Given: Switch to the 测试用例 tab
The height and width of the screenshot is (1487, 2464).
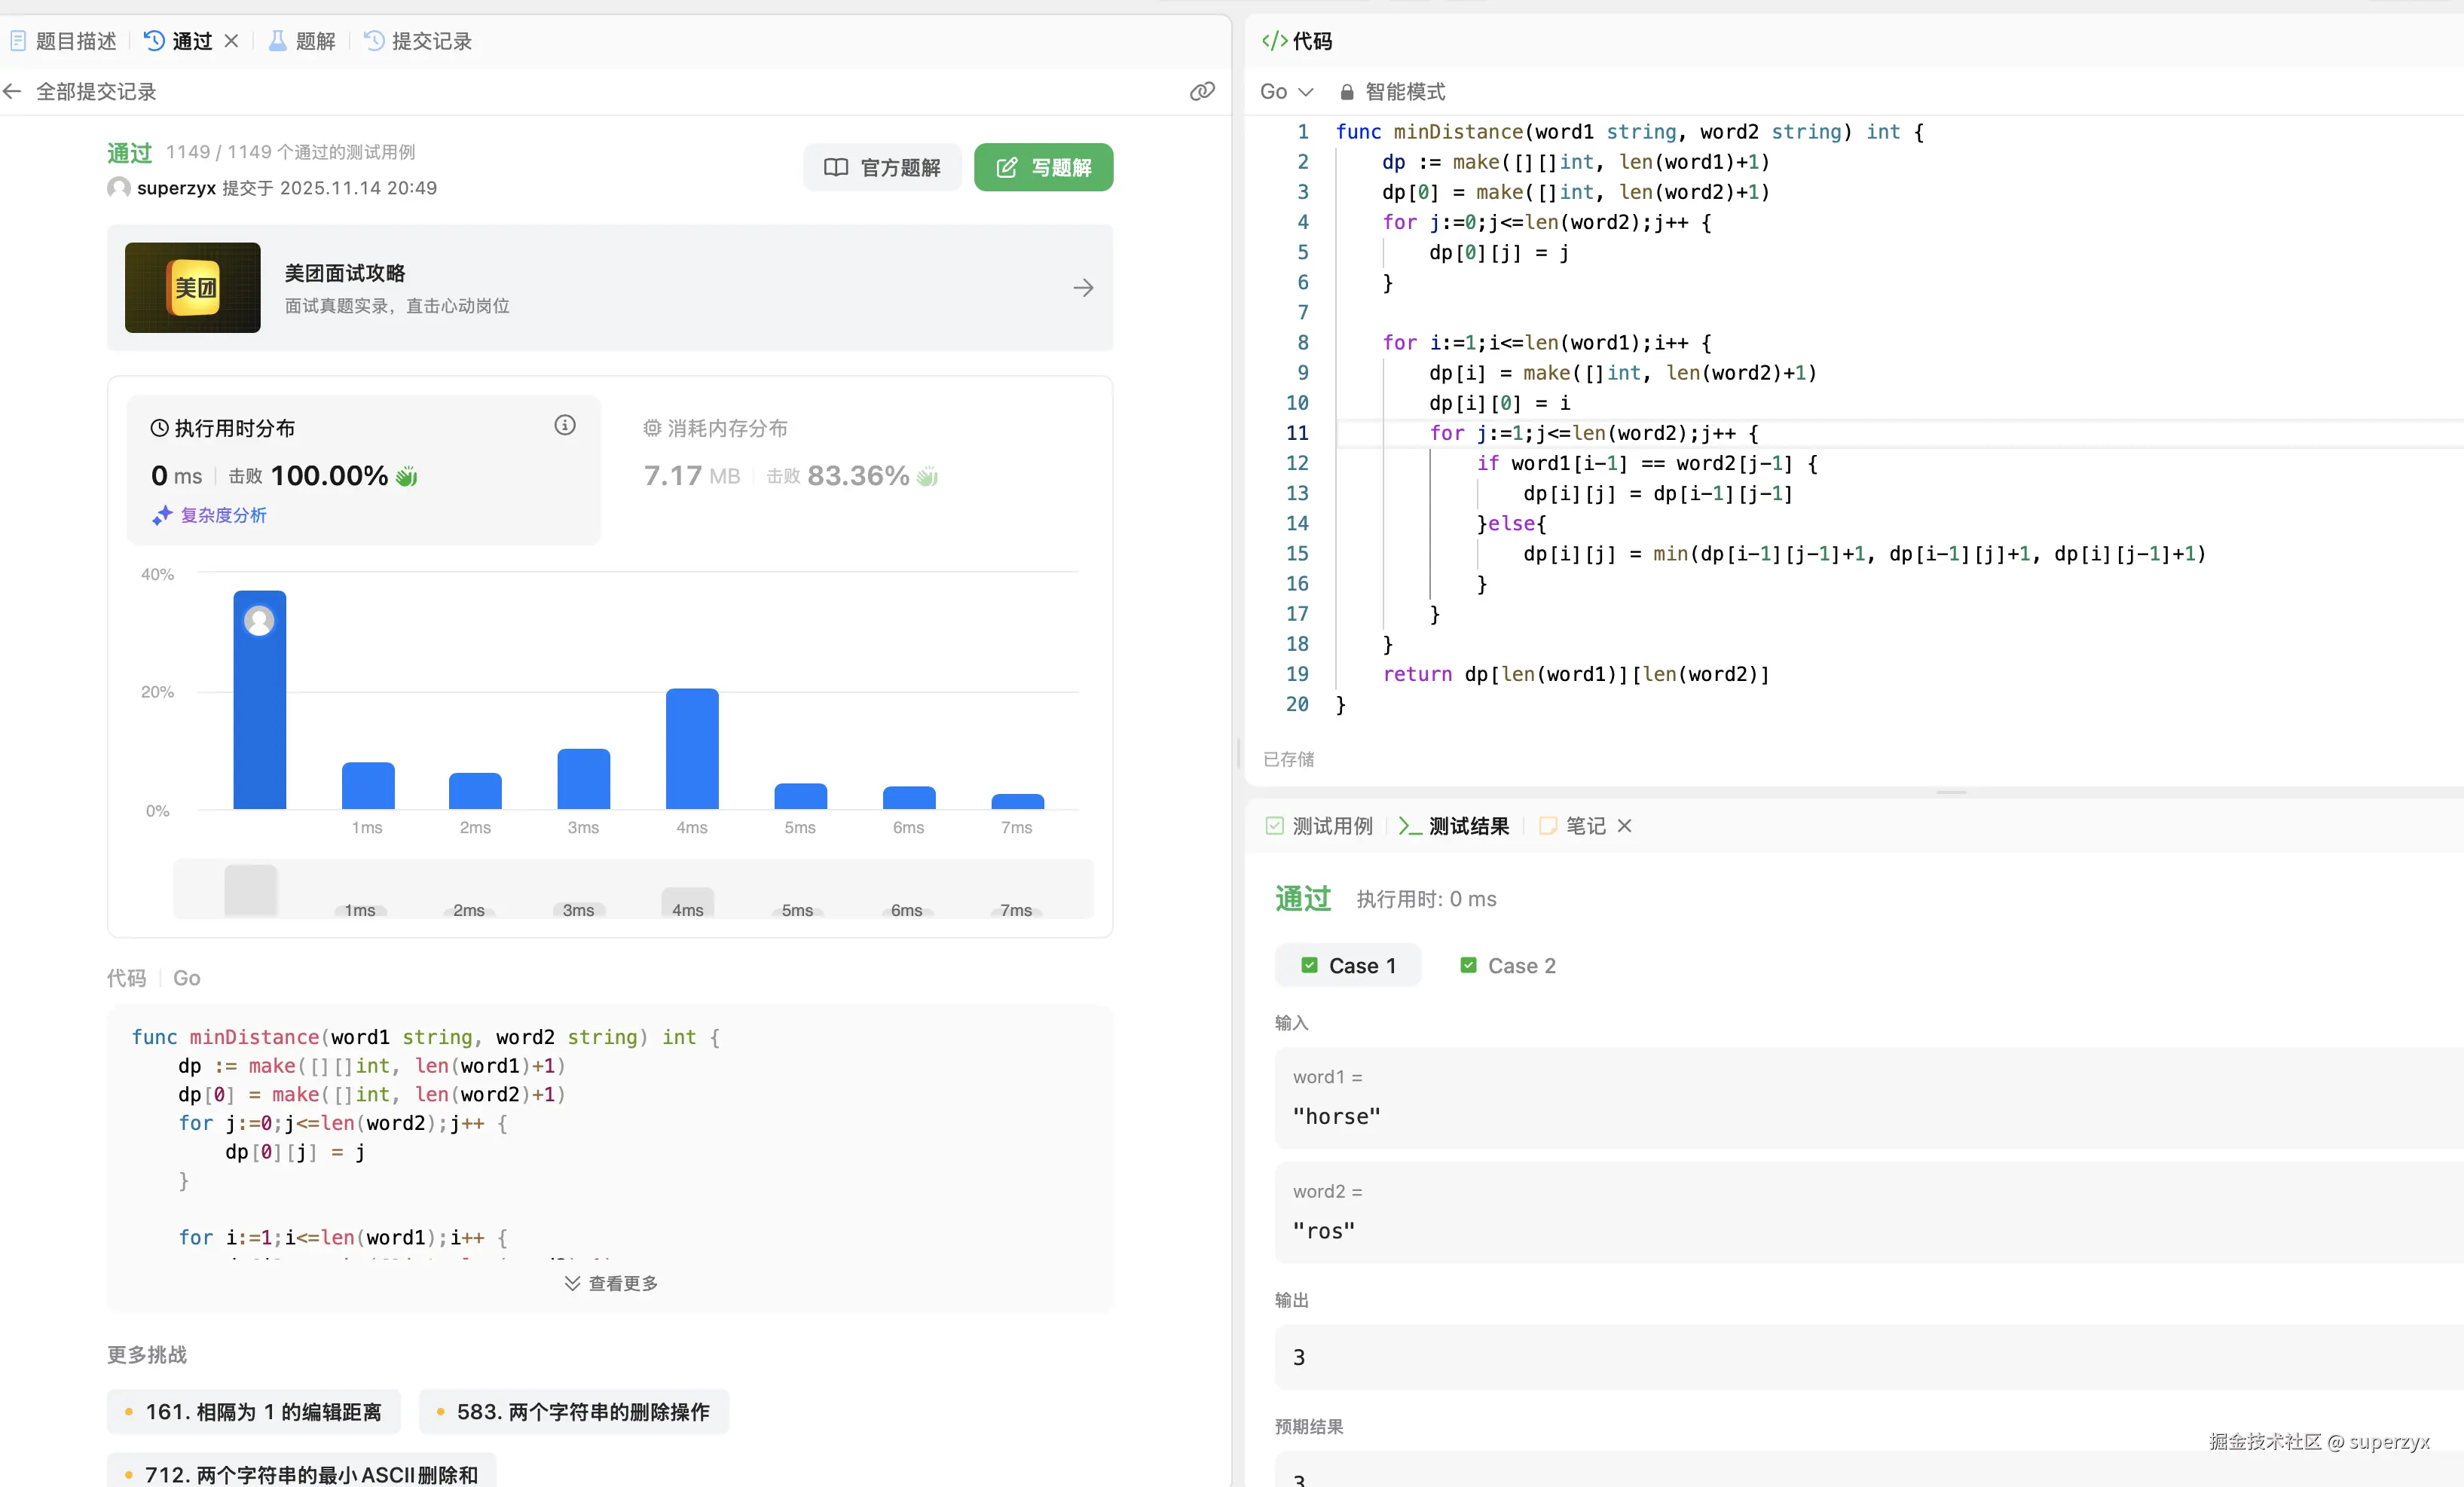Looking at the screenshot, I should pyautogui.click(x=1319, y=825).
